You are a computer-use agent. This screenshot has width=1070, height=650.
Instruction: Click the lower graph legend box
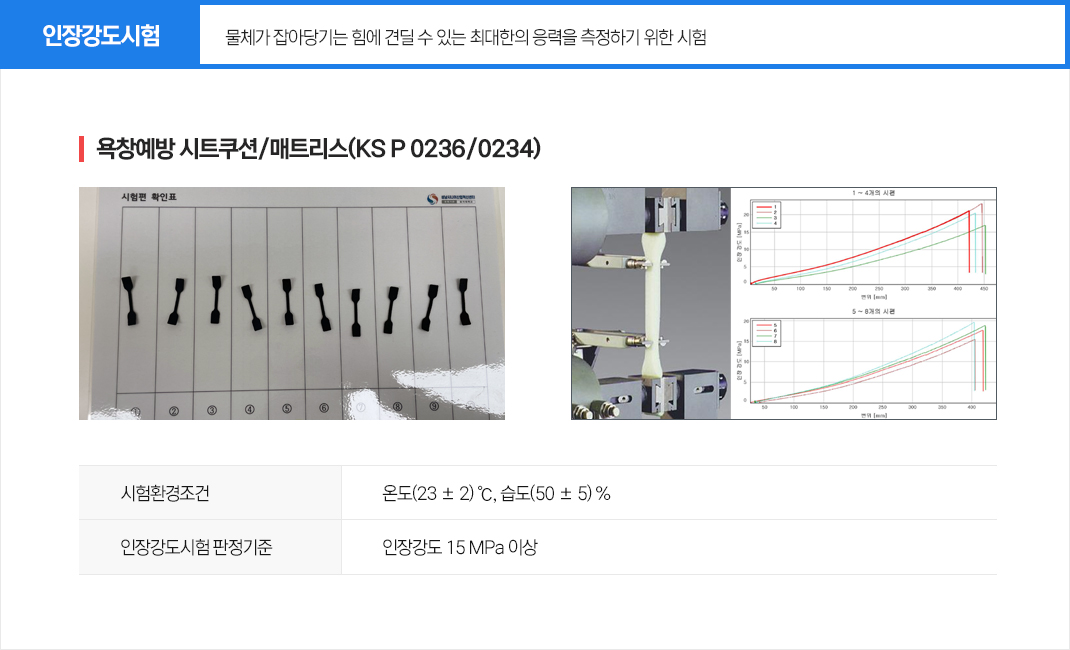coord(765,334)
